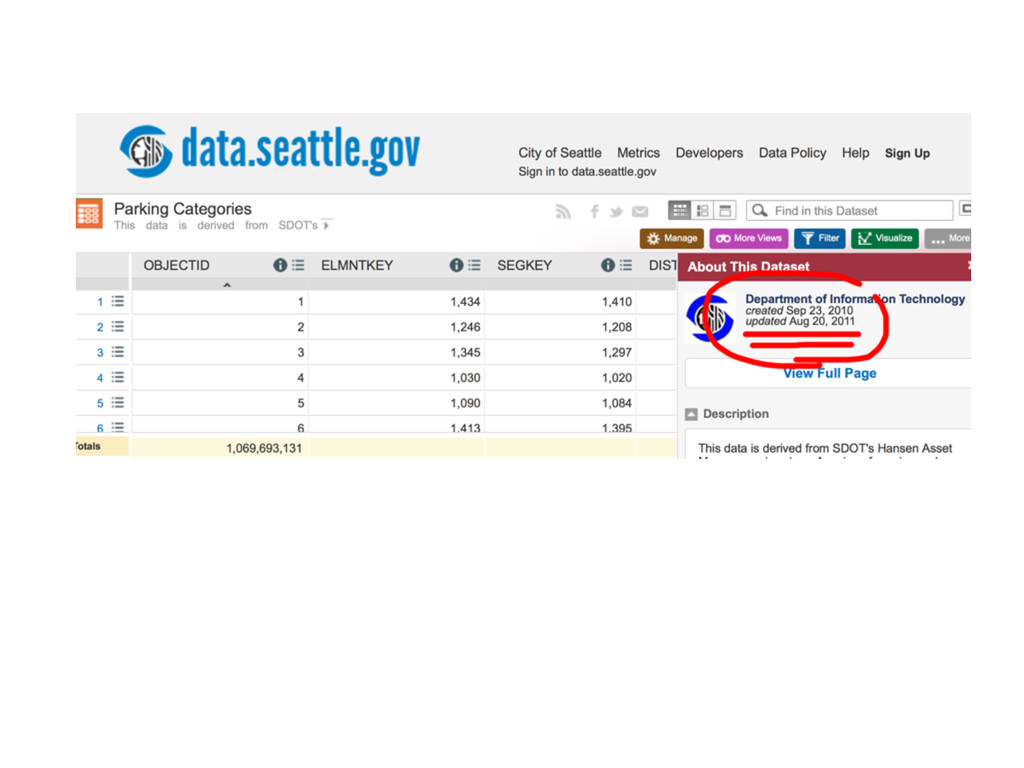Switch to rich list view icon
The height and width of the screenshot is (768, 1024).
(x=703, y=210)
